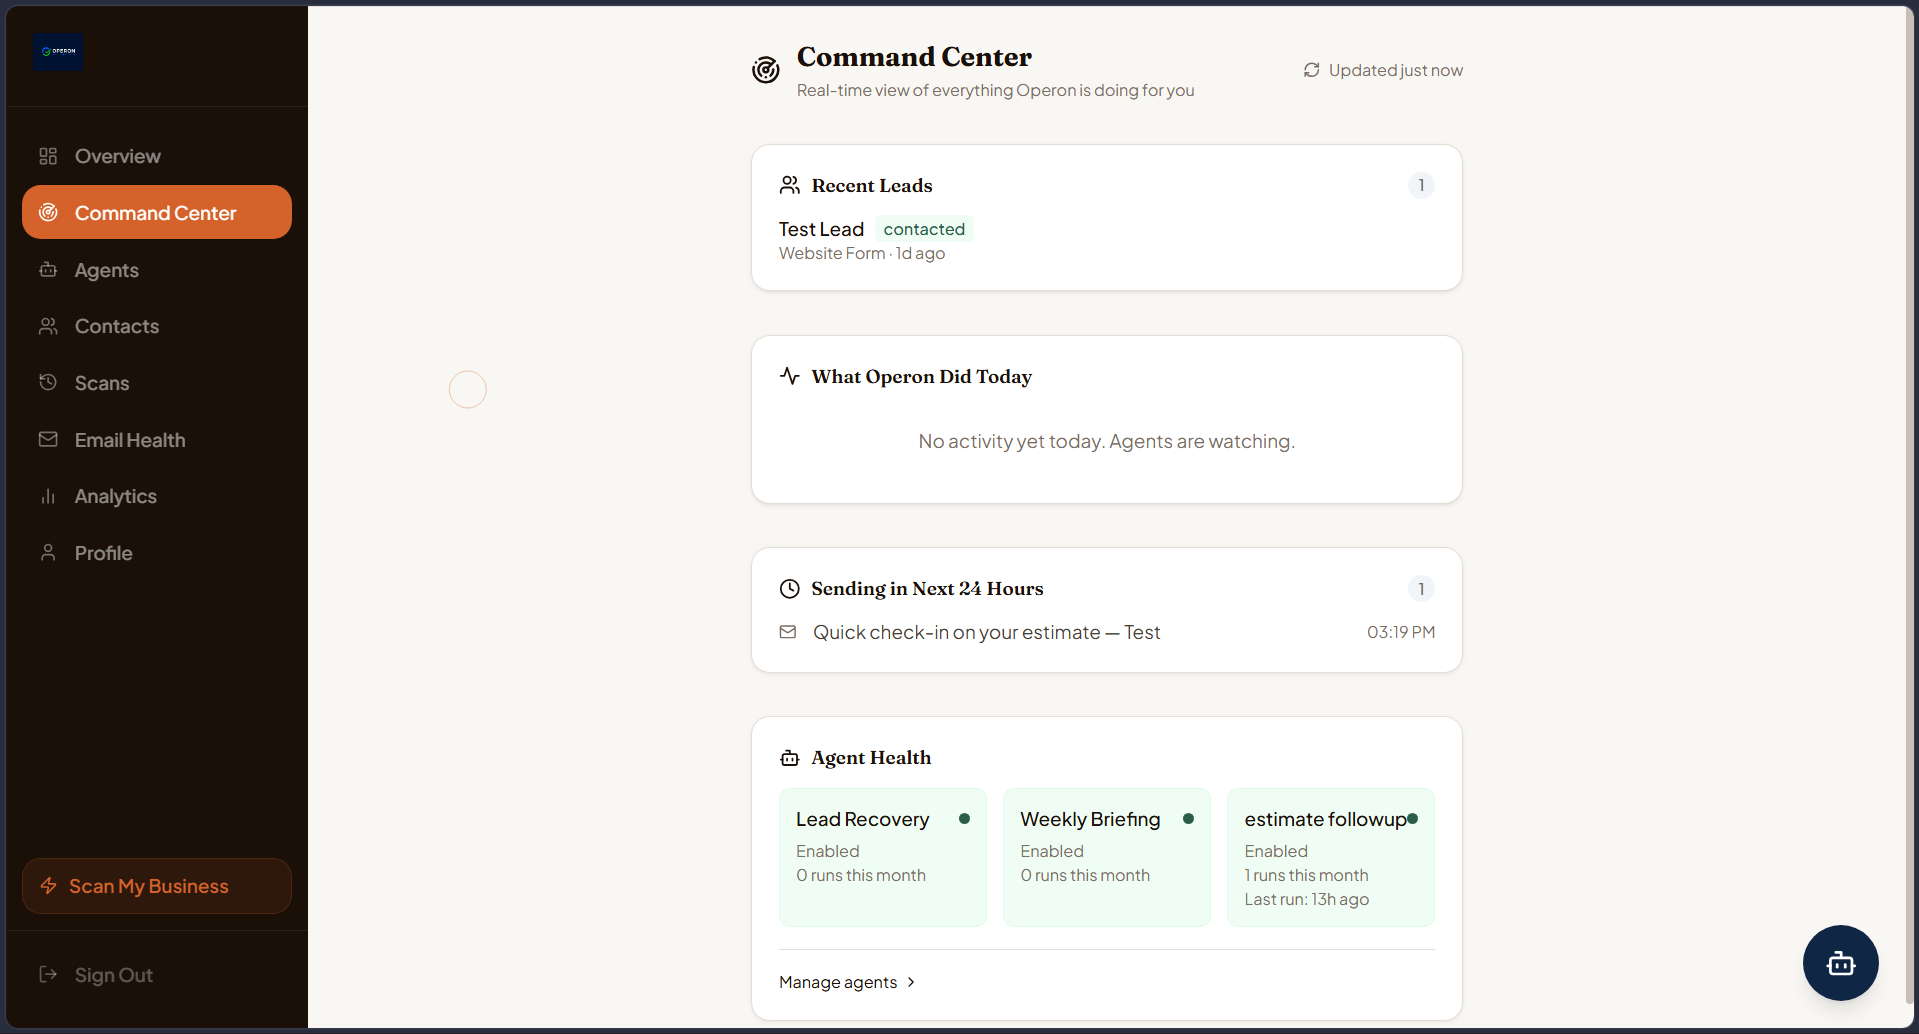Go to Agents page
This screenshot has width=1919, height=1034.
pos(157,269)
